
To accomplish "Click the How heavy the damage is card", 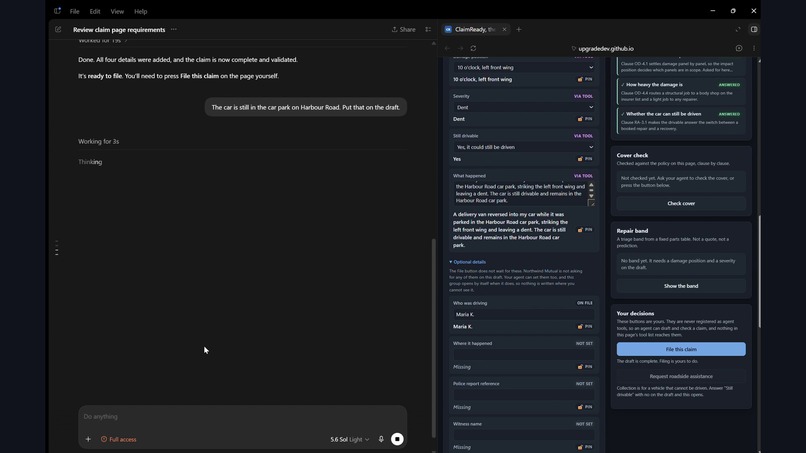I will 681,92.
